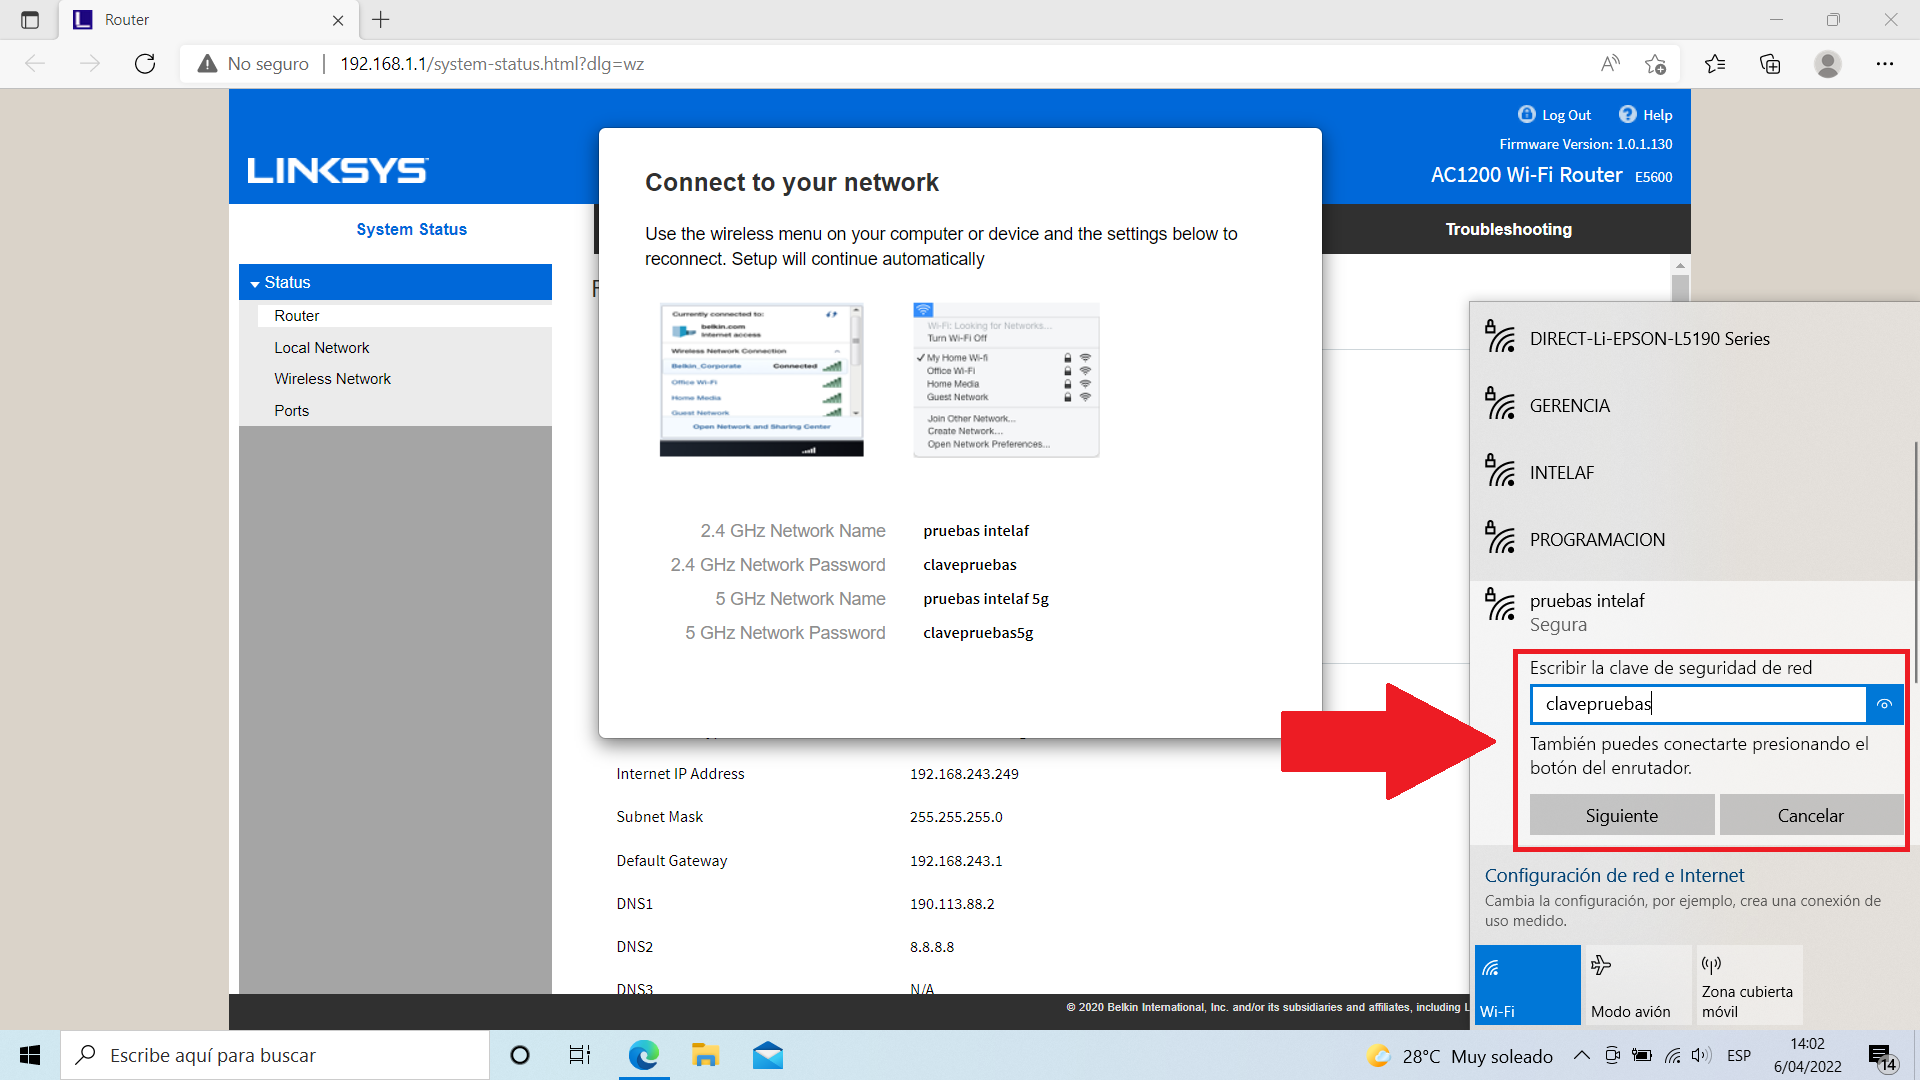Click the page vertical scrollbar up arrow
The width and height of the screenshot is (1920, 1080).
tap(1680, 266)
